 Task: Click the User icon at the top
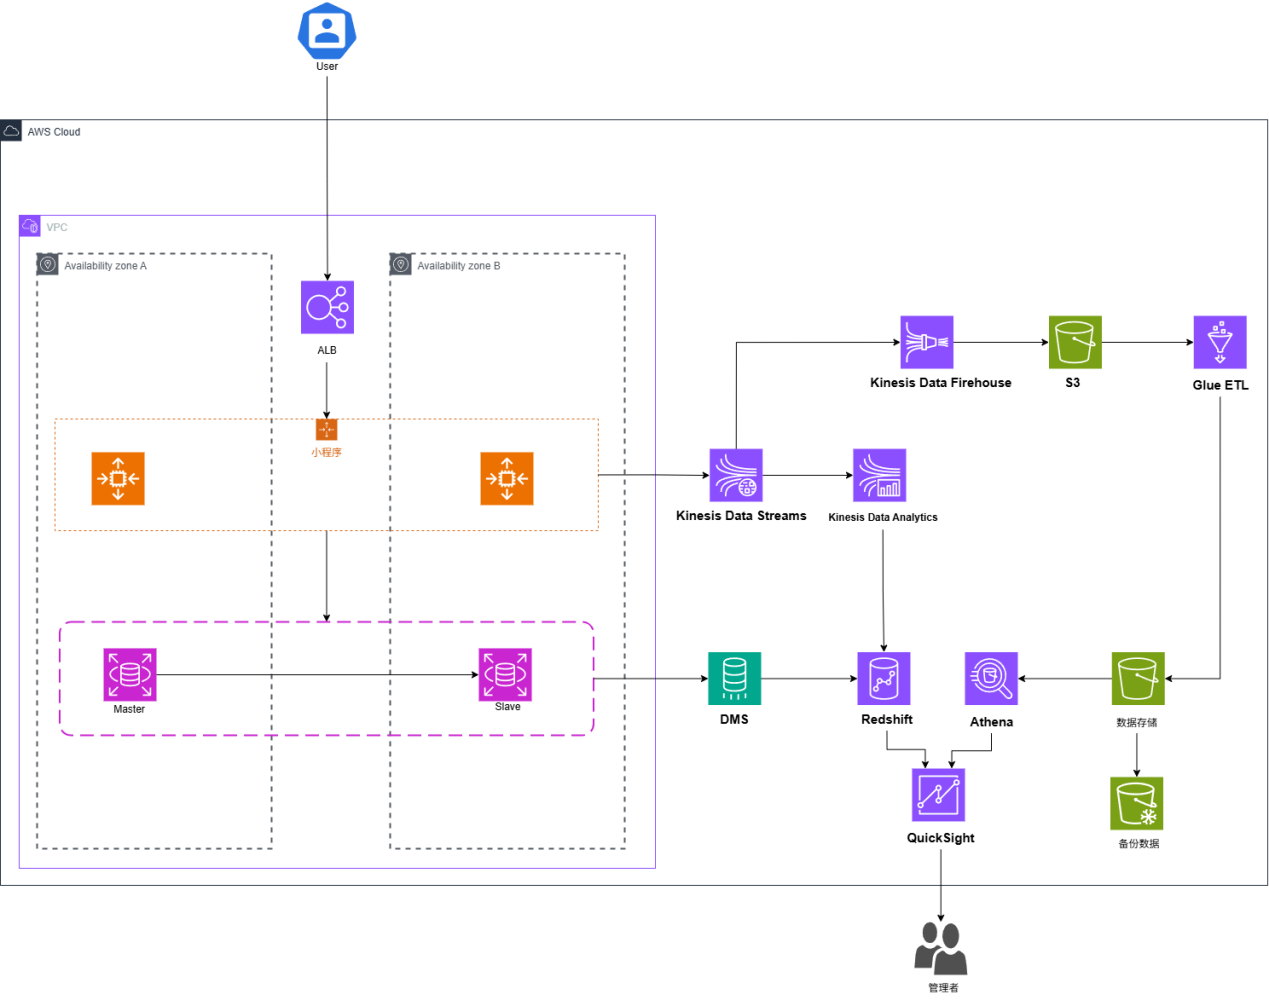tap(327, 31)
